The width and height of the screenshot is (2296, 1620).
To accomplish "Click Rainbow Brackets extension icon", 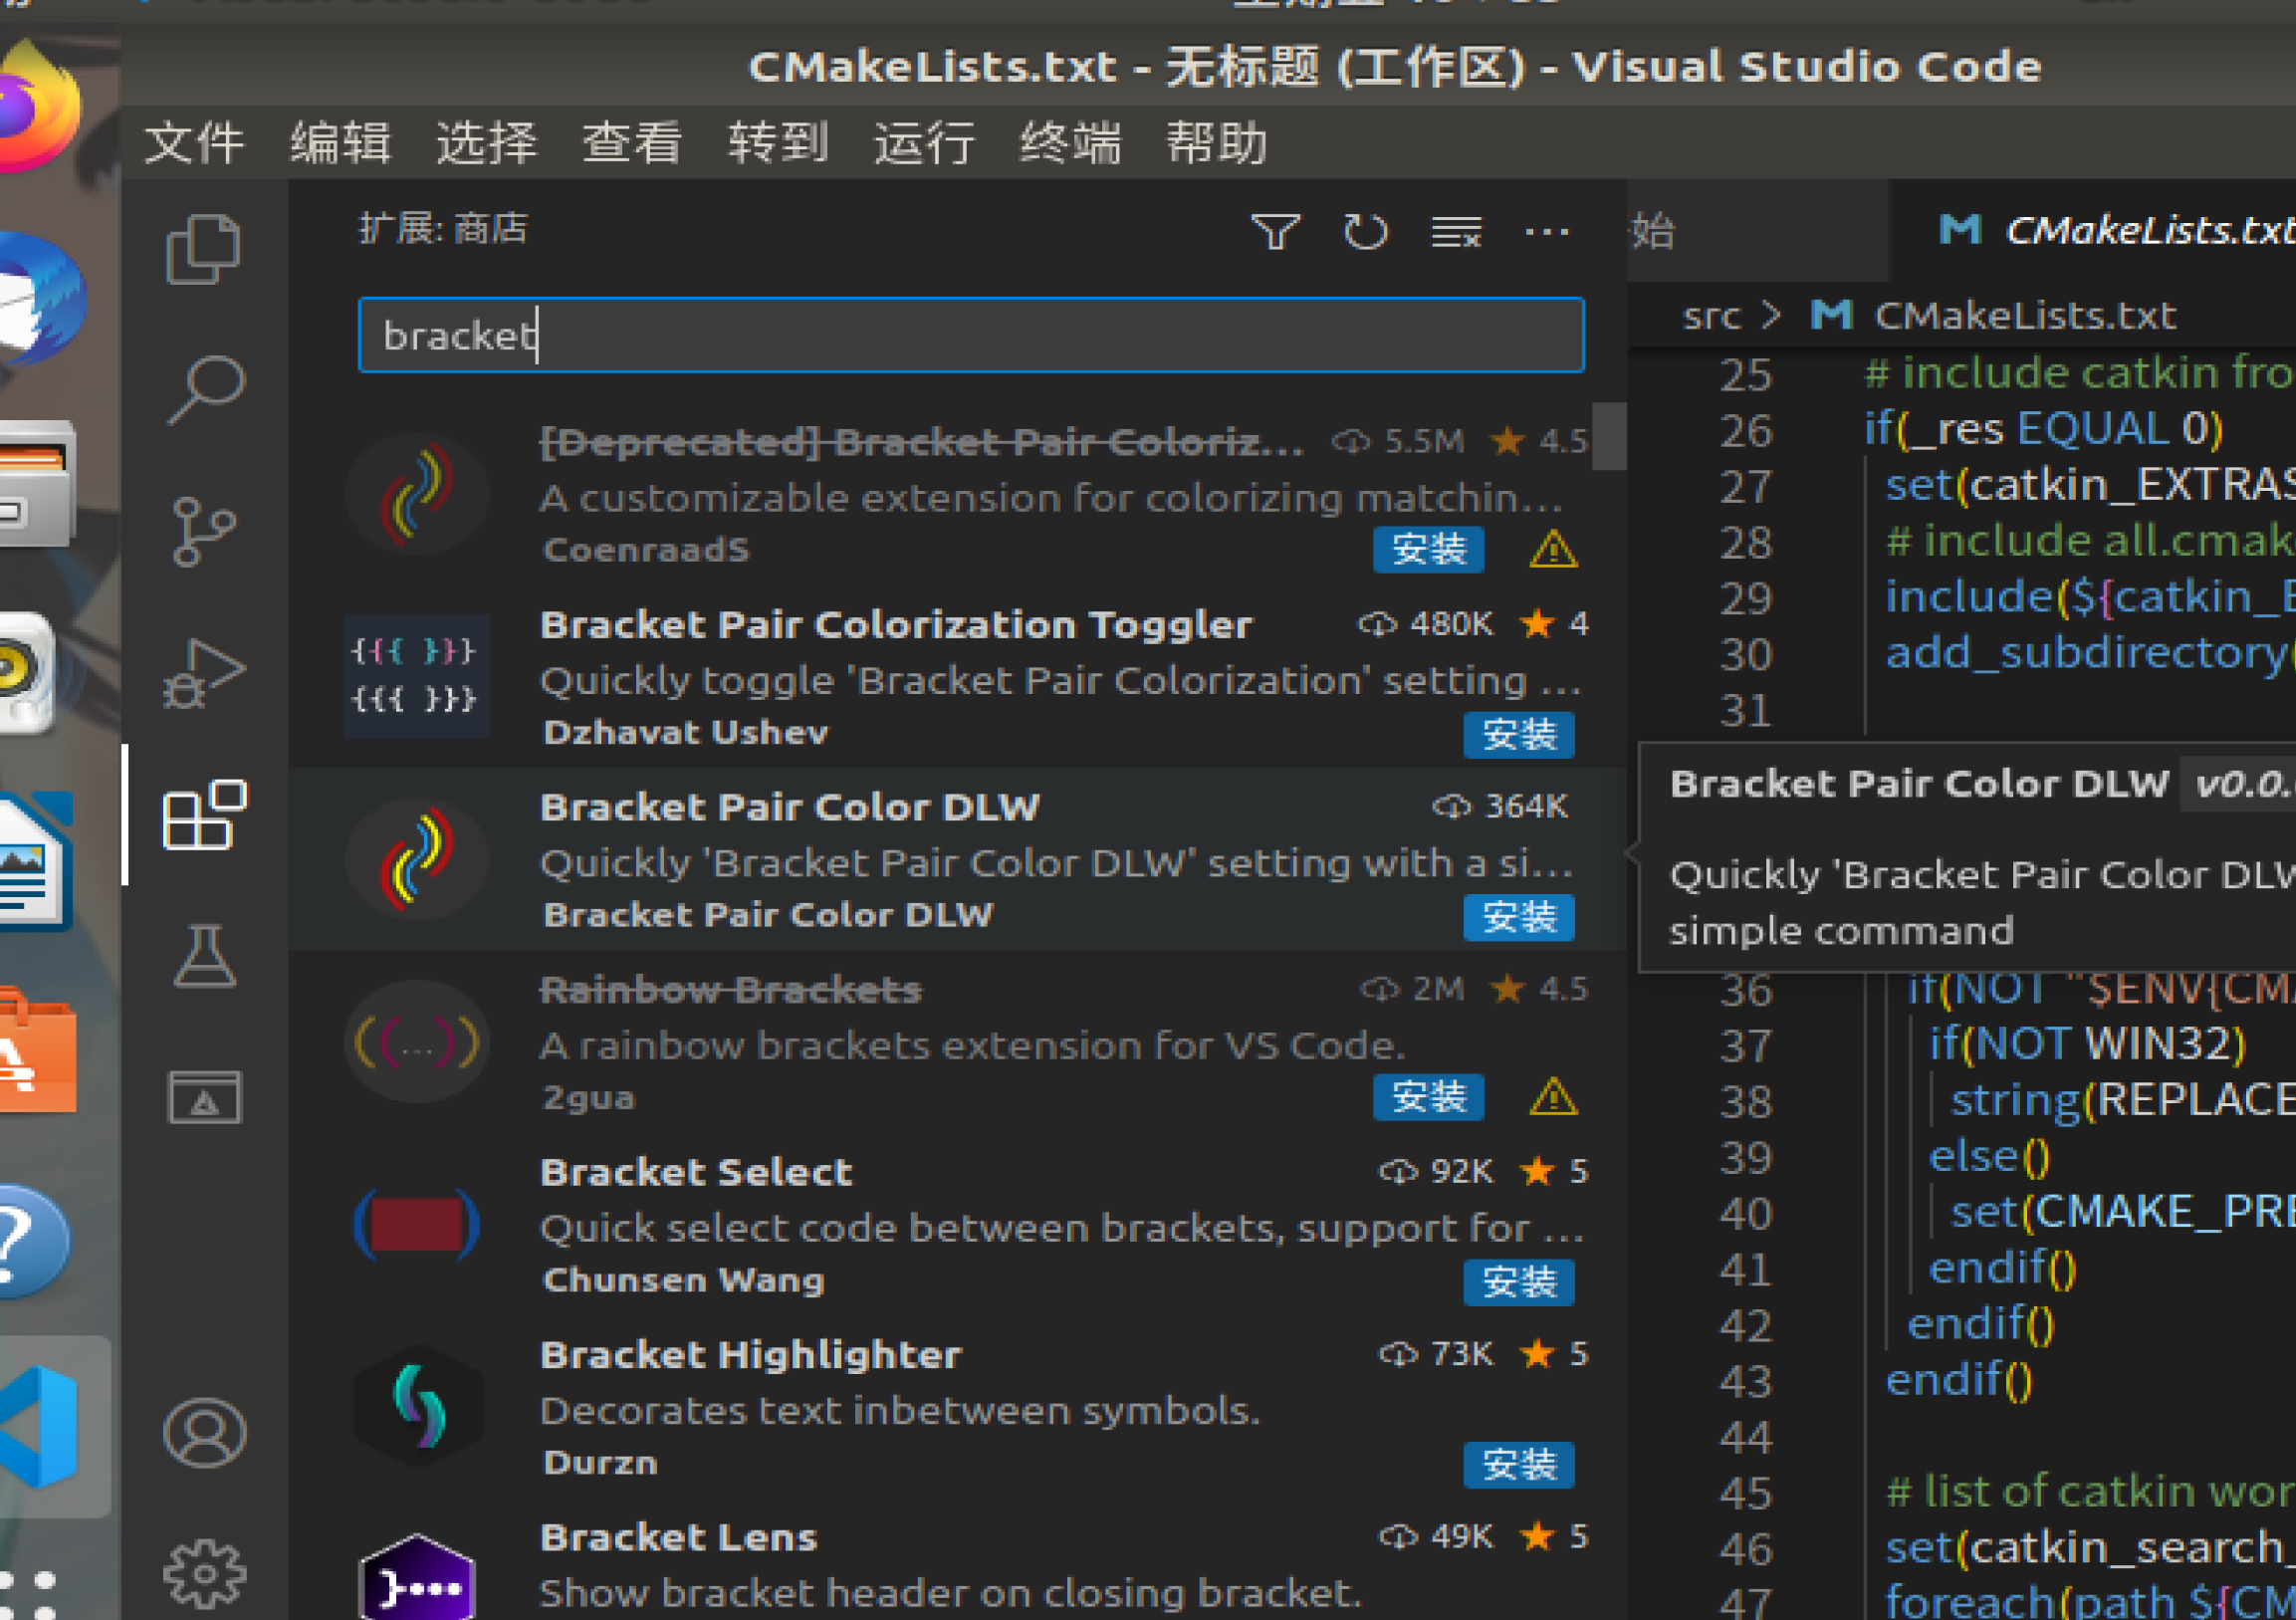I will pyautogui.click(x=417, y=1042).
